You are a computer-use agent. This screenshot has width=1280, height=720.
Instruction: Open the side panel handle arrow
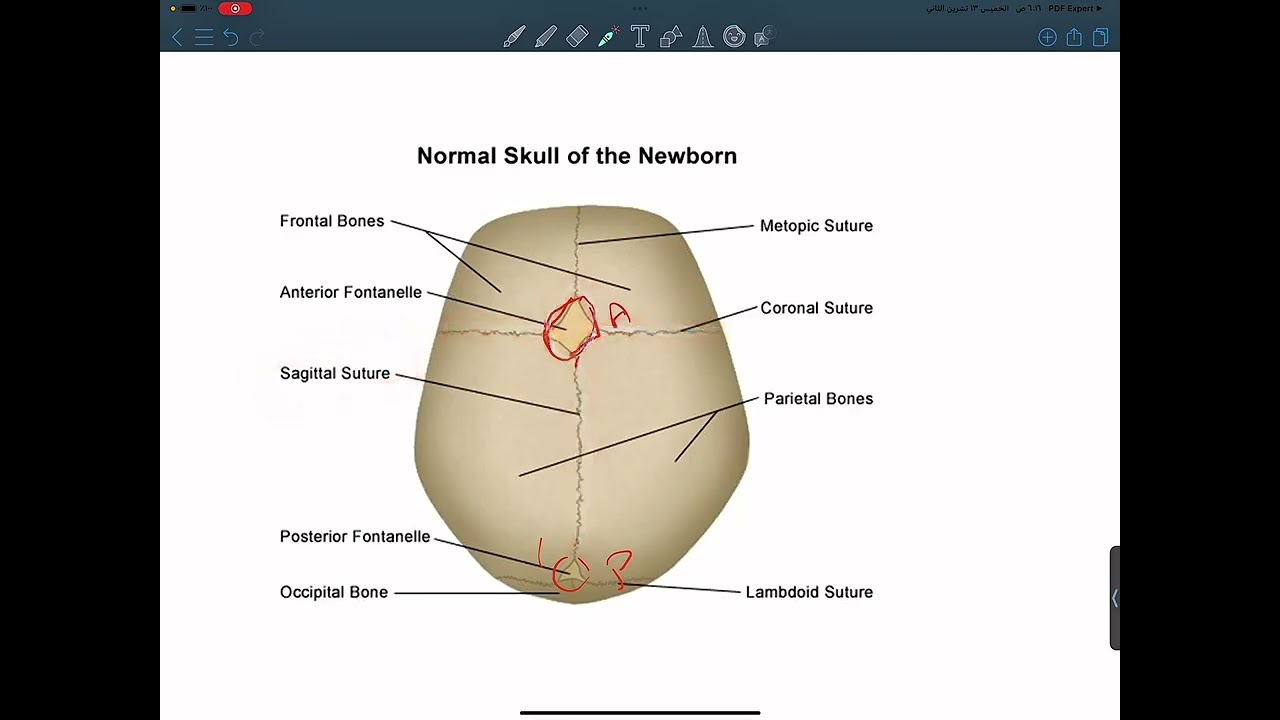point(1115,598)
